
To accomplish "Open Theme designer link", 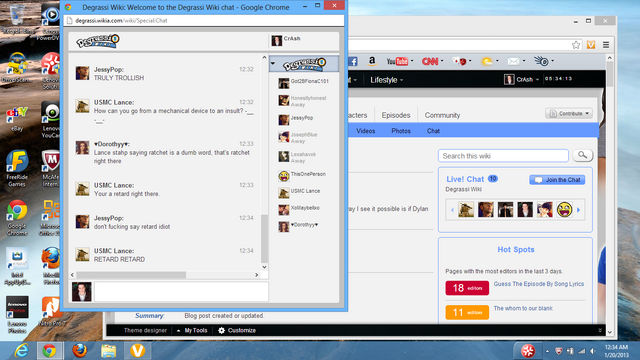I will click(x=145, y=330).
